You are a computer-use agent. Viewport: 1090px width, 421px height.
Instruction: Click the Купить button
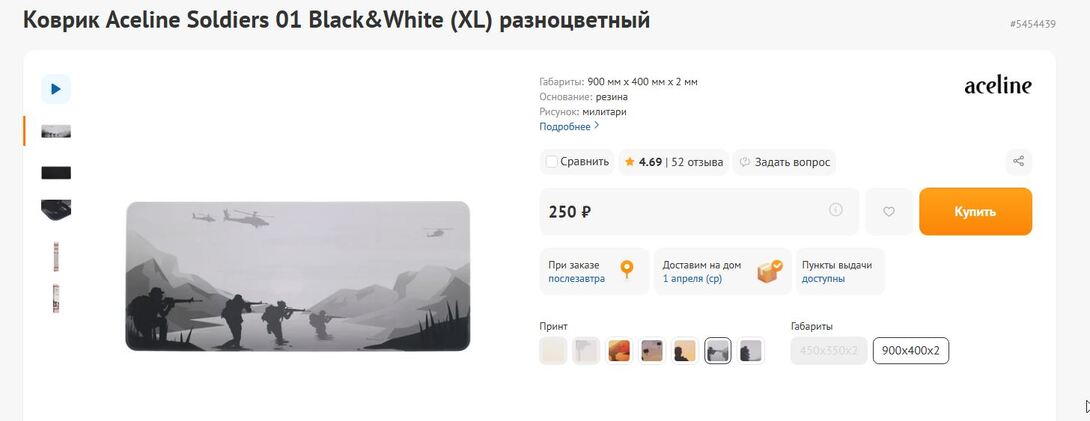click(x=975, y=211)
